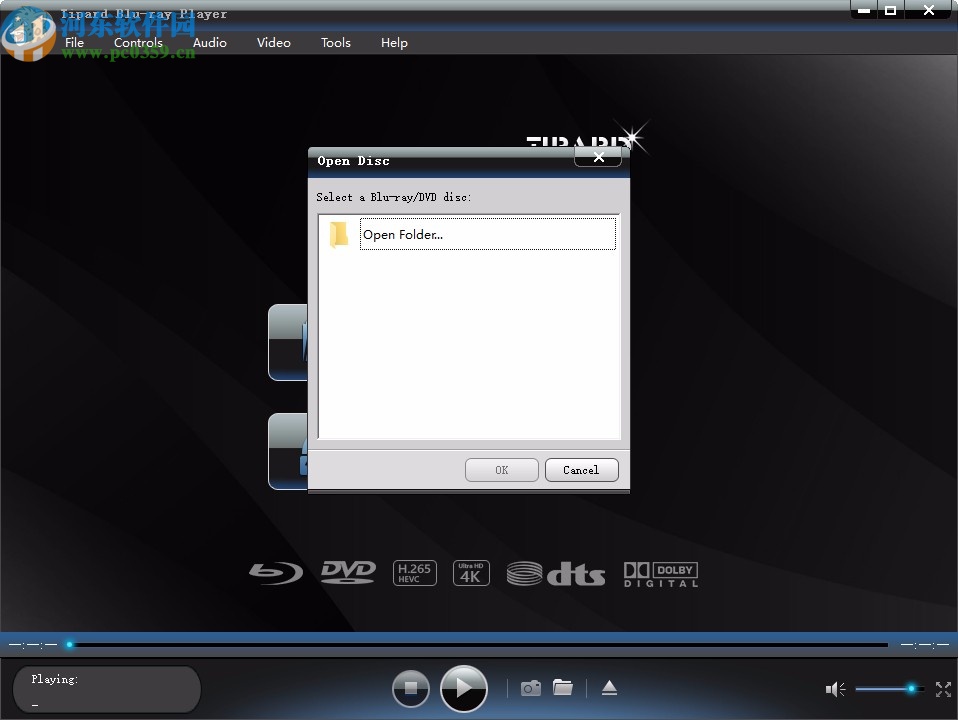Select the dts audio logo
This screenshot has height=720, width=958.
click(x=557, y=573)
